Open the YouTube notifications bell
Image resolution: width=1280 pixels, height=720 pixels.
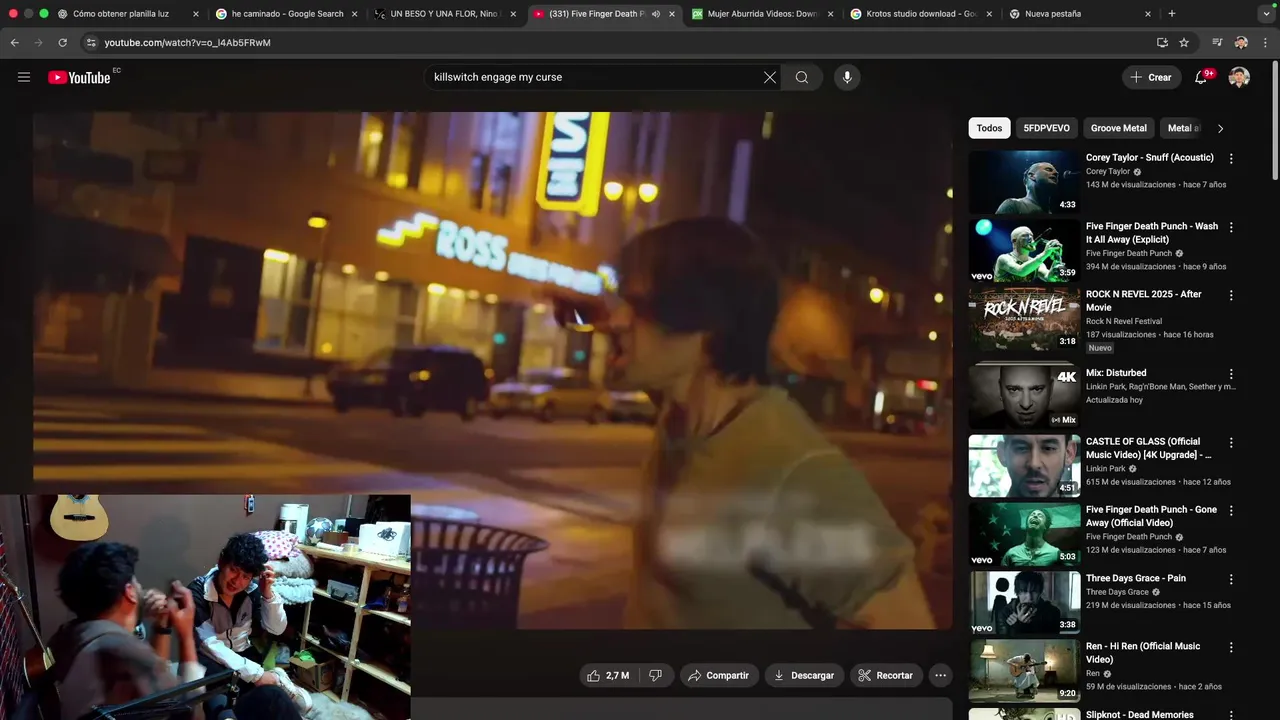(x=1202, y=77)
